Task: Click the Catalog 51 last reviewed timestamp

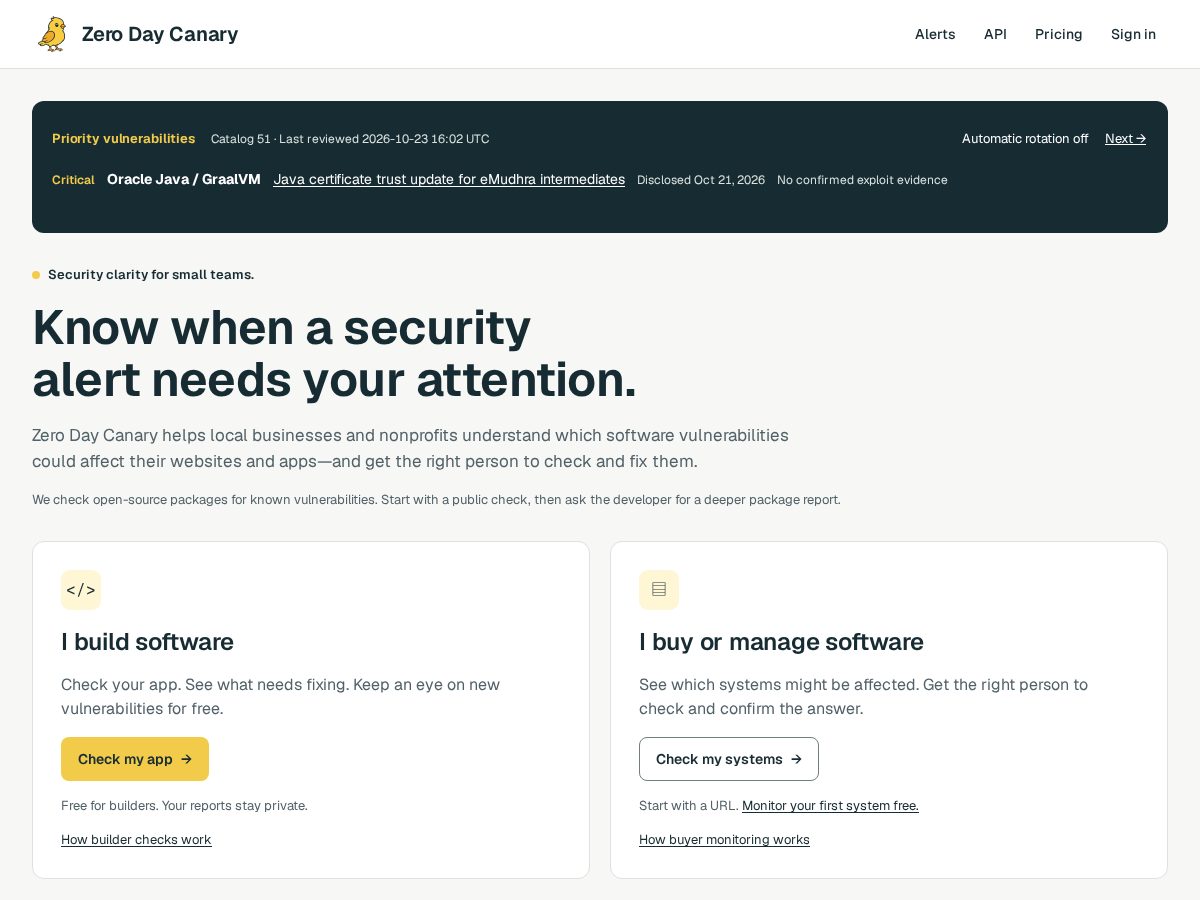Action: 350,139
